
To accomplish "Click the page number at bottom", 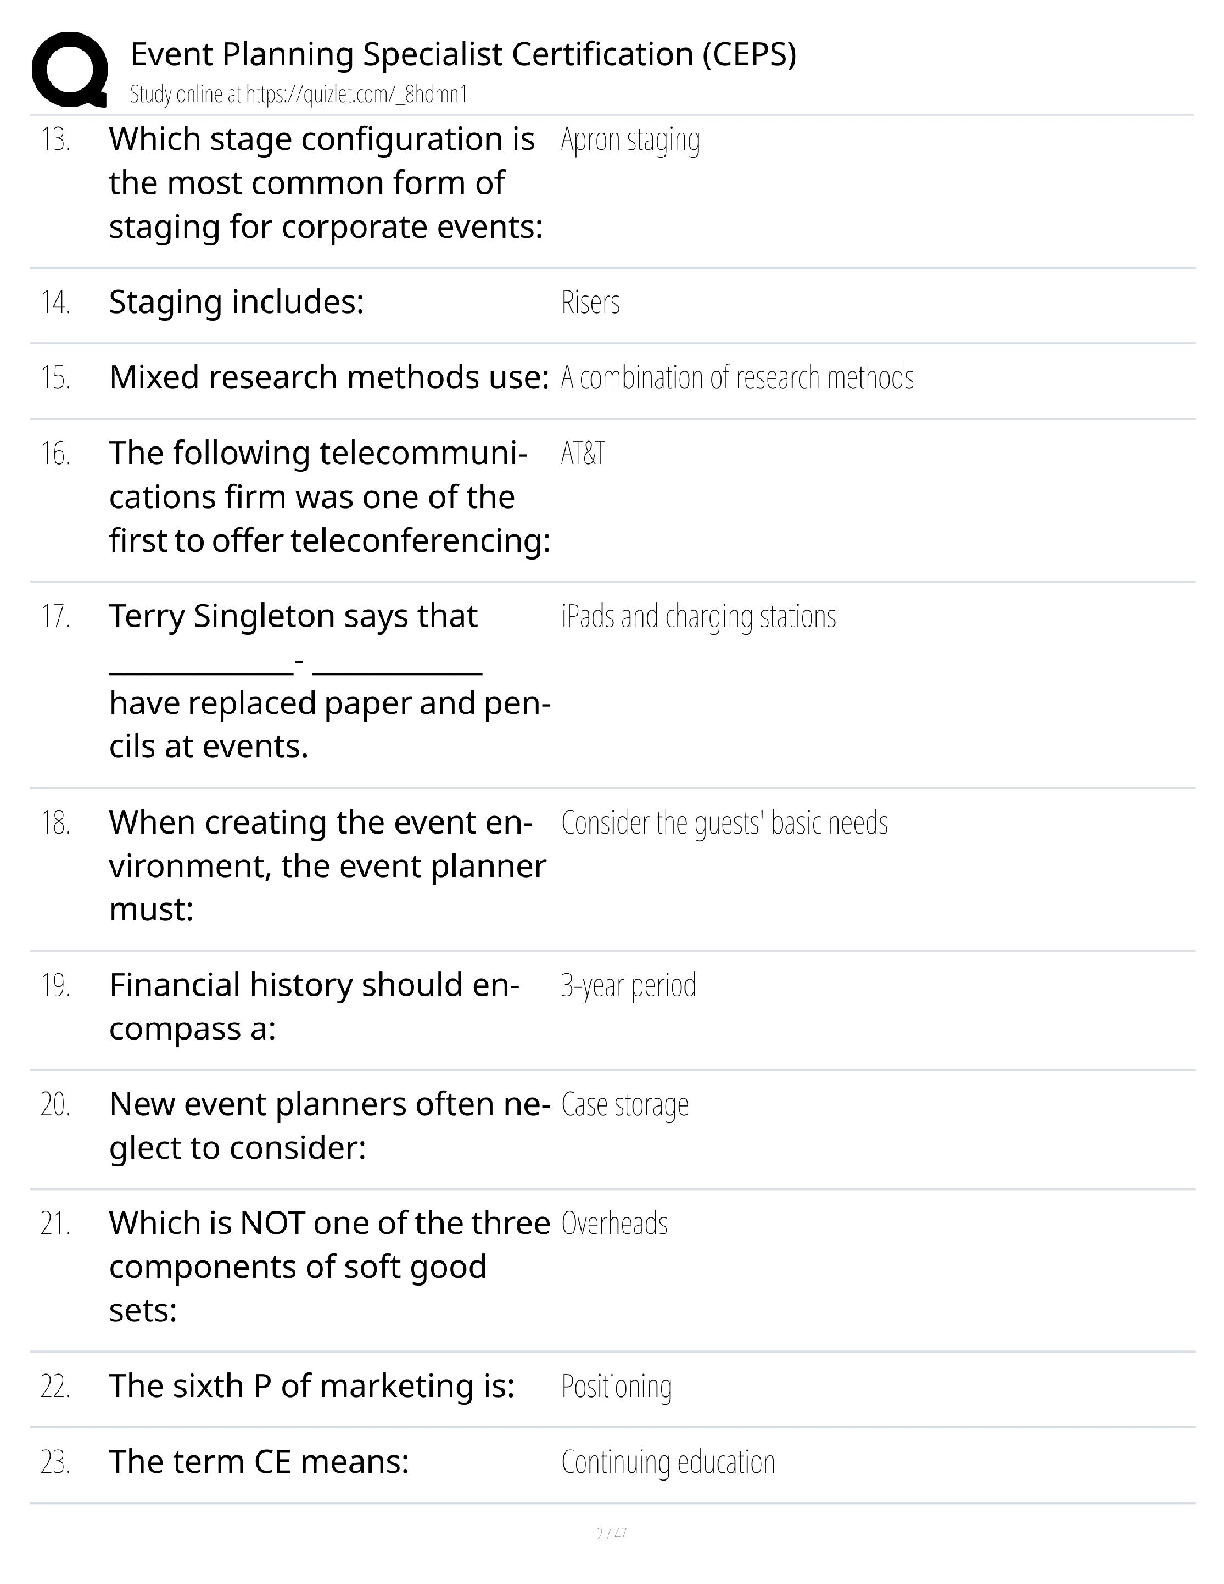I will (611, 1532).
